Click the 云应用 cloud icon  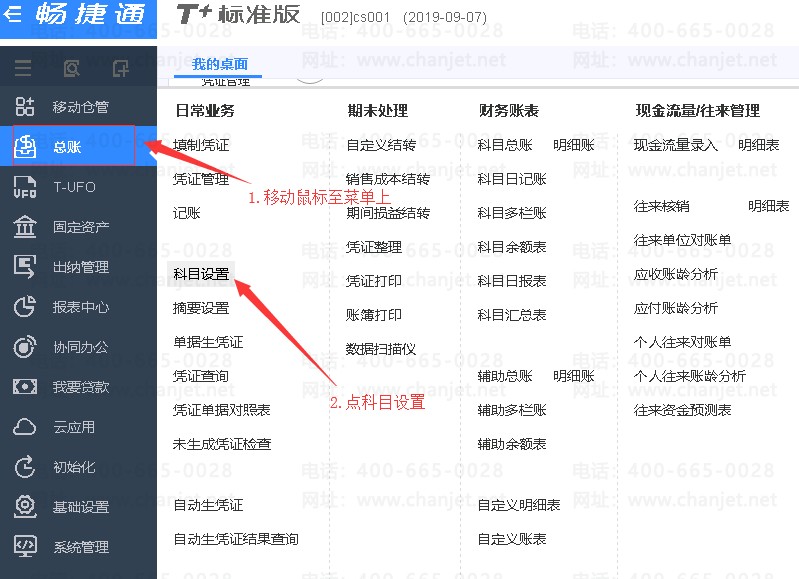point(24,427)
